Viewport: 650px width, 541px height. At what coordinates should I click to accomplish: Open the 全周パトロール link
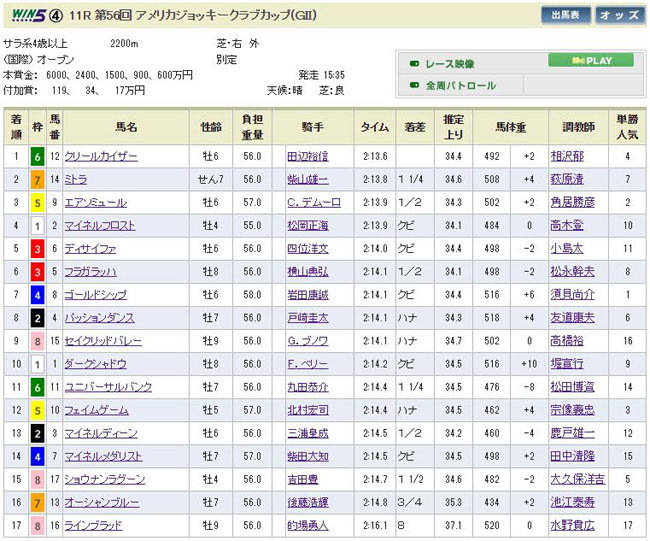tap(461, 86)
